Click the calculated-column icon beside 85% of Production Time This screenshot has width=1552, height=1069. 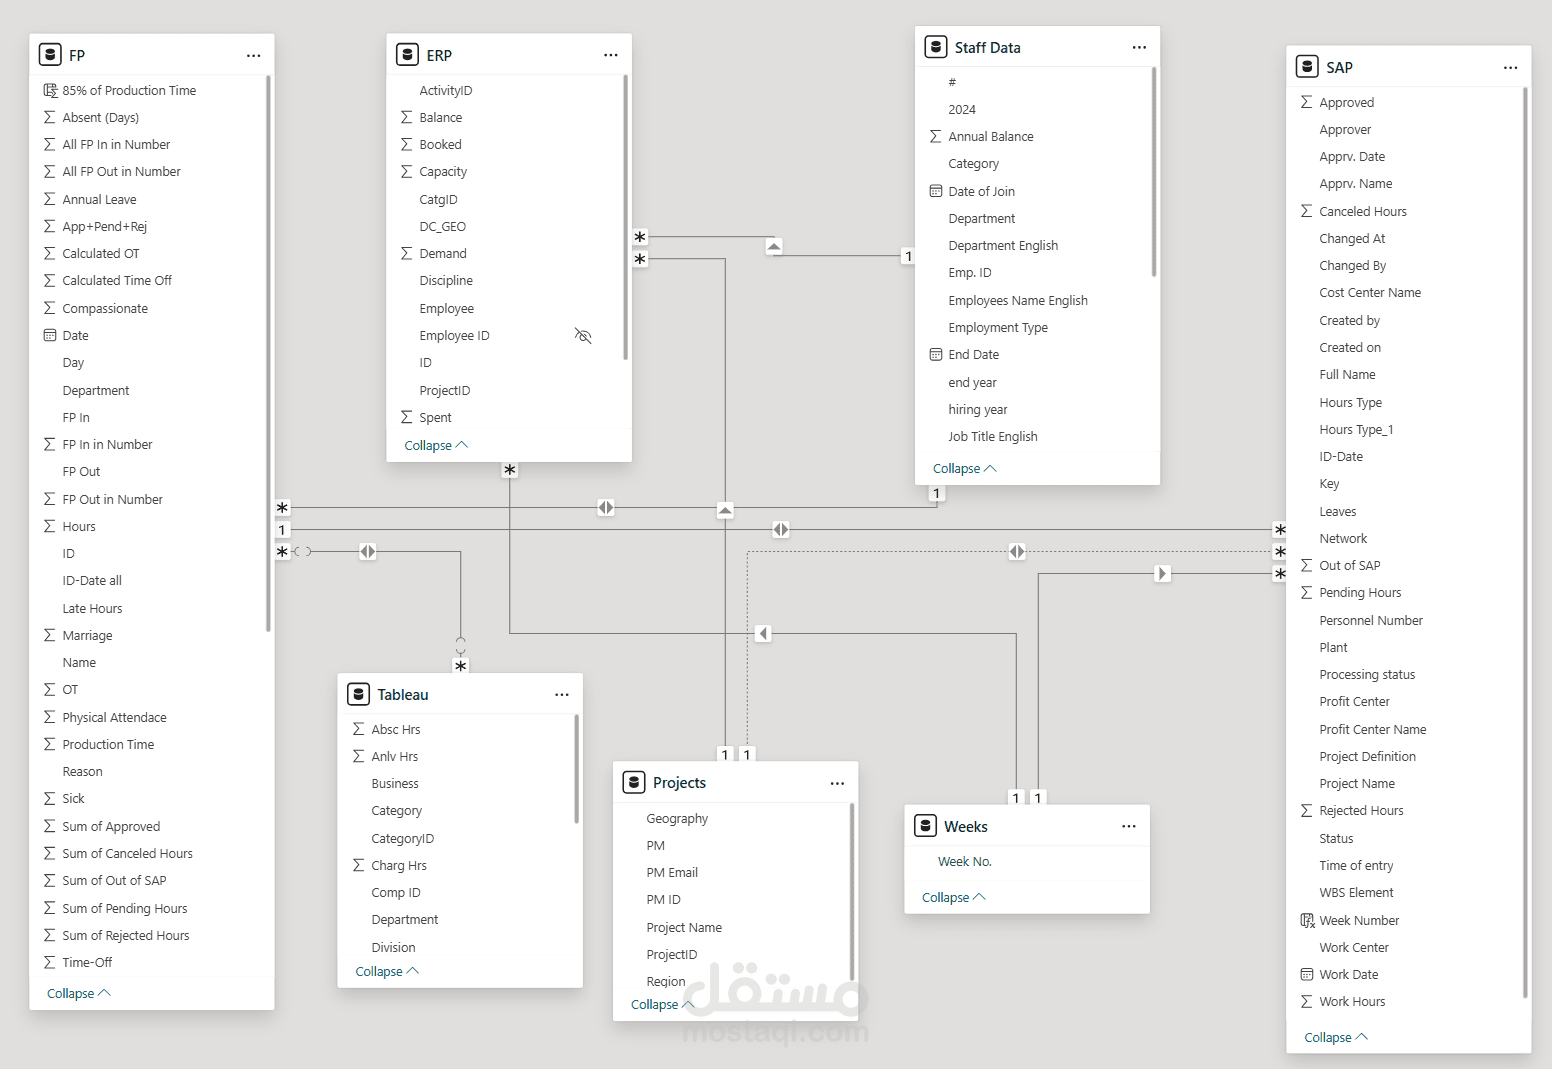pyautogui.click(x=50, y=90)
